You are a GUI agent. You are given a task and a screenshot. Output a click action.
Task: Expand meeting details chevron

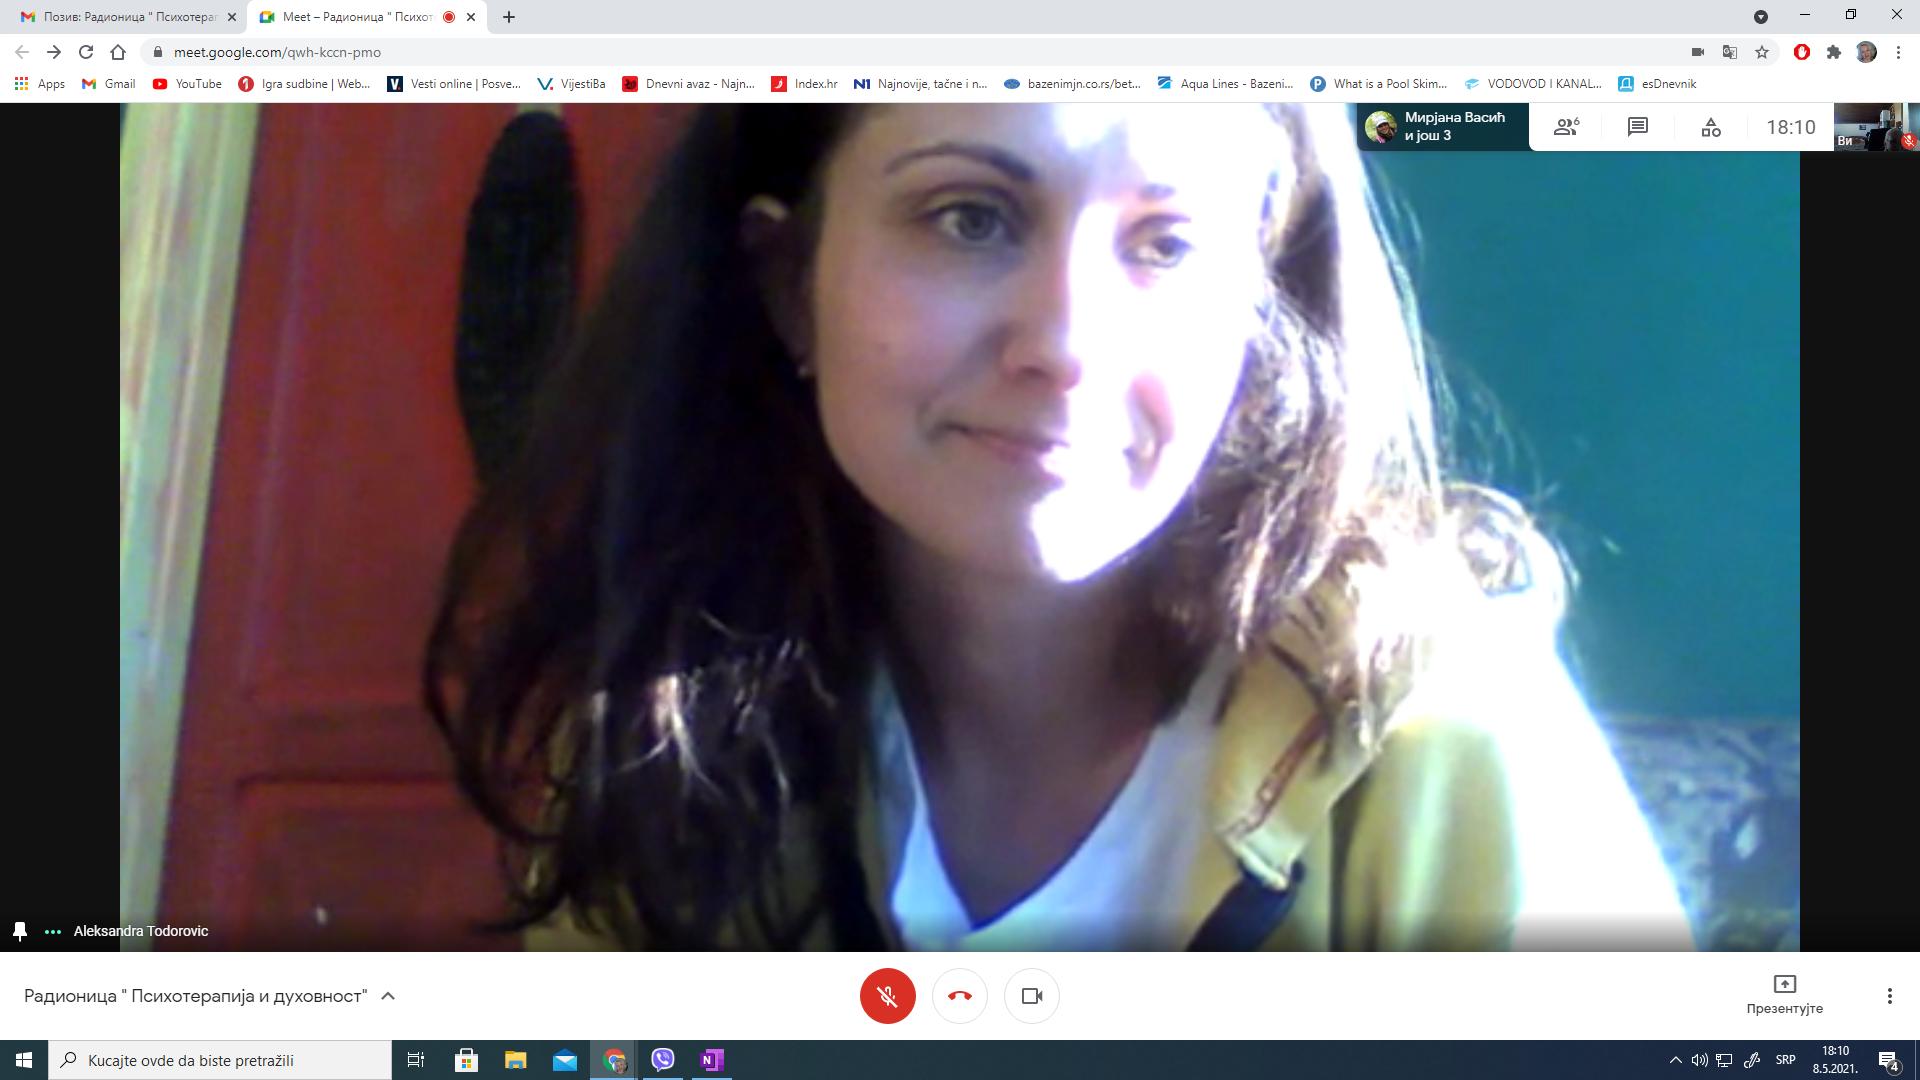coord(388,996)
